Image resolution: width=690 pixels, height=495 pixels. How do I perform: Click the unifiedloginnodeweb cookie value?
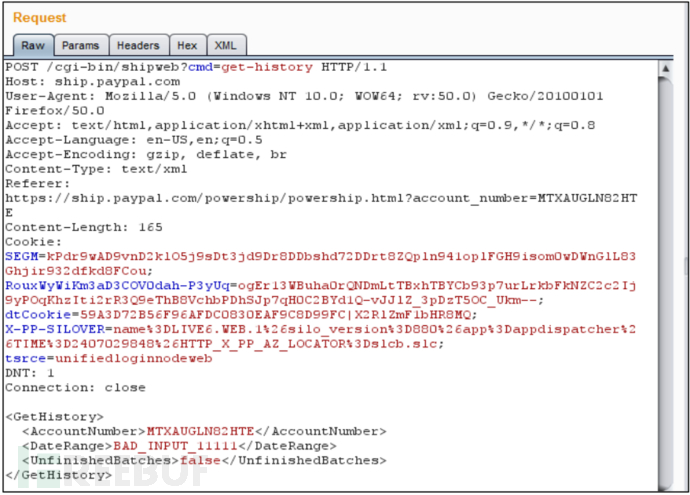click(x=134, y=359)
